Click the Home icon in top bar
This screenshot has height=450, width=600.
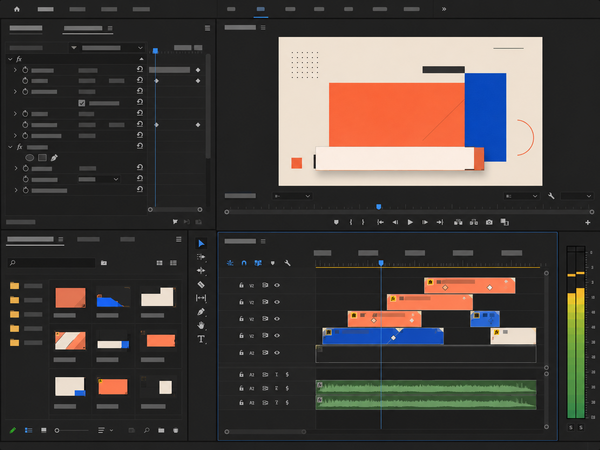[17, 9]
